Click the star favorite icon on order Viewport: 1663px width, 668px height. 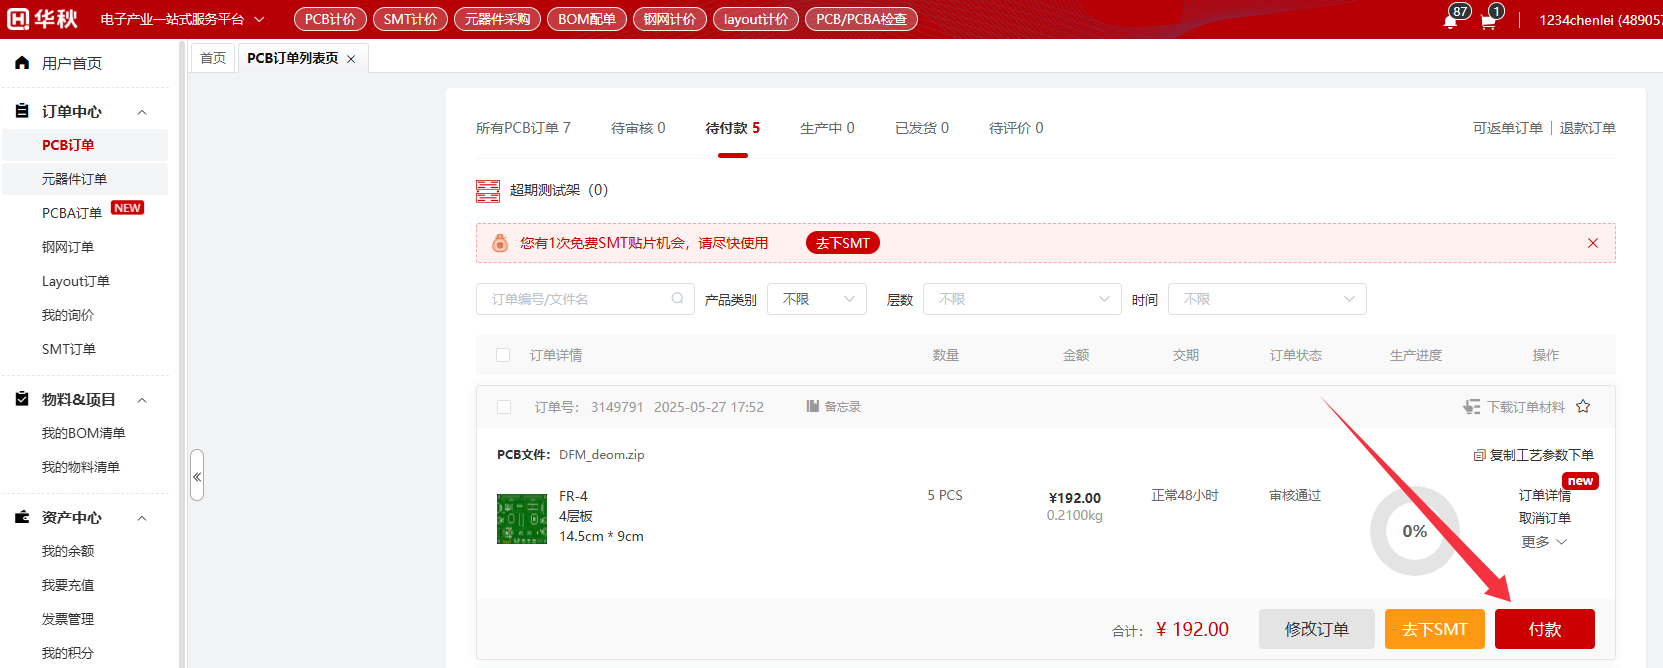[1583, 407]
